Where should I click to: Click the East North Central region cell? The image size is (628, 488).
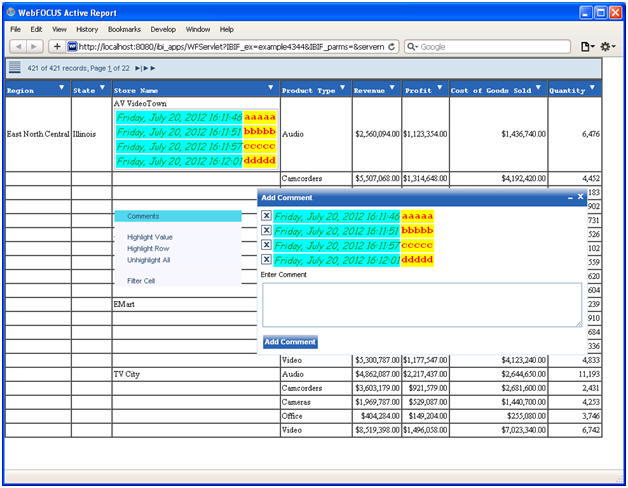pyautogui.click(x=38, y=134)
